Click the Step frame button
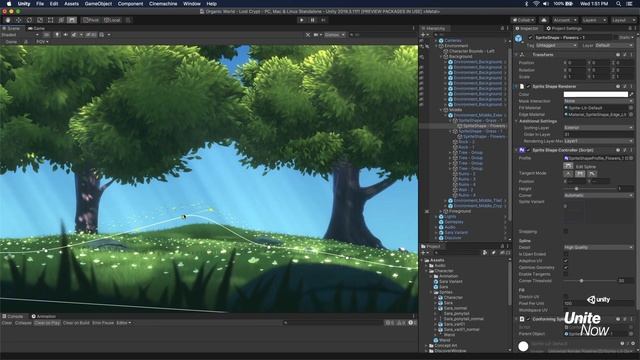Screen dimensions: 640x360 point(323,20)
